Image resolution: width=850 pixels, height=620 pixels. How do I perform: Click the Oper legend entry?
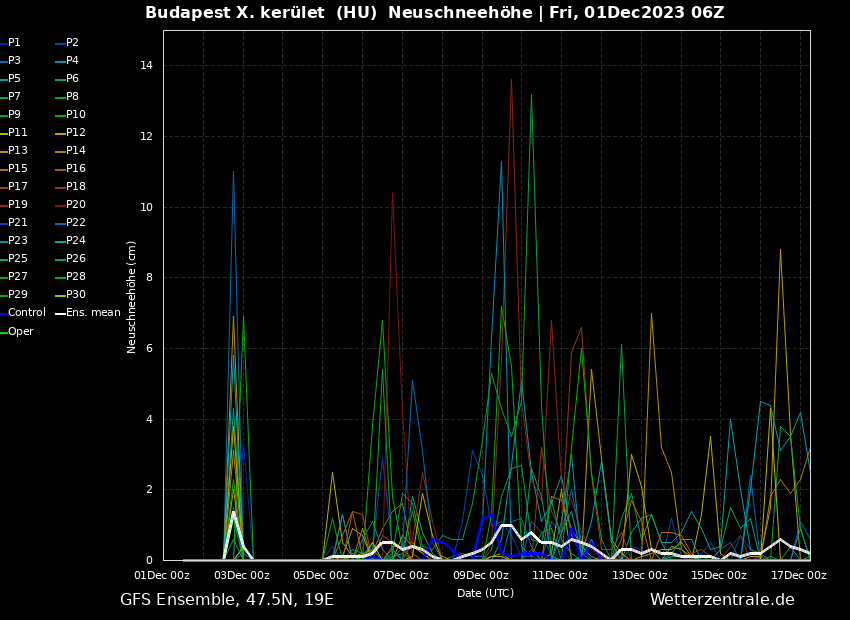click(x=20, y=332)
